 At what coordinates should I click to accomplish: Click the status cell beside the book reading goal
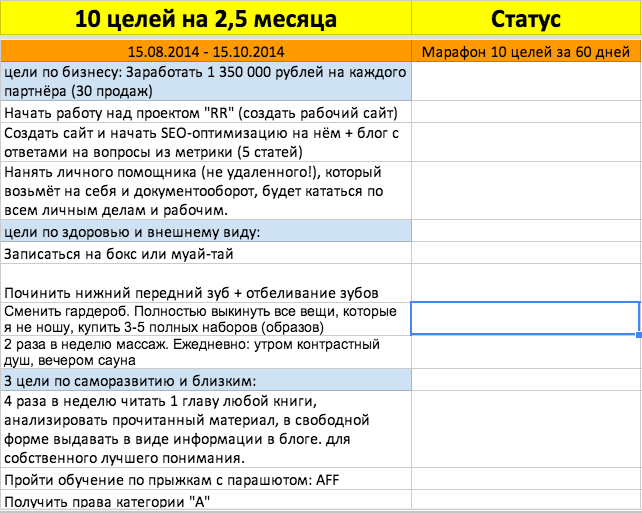(x=526, y=429)
